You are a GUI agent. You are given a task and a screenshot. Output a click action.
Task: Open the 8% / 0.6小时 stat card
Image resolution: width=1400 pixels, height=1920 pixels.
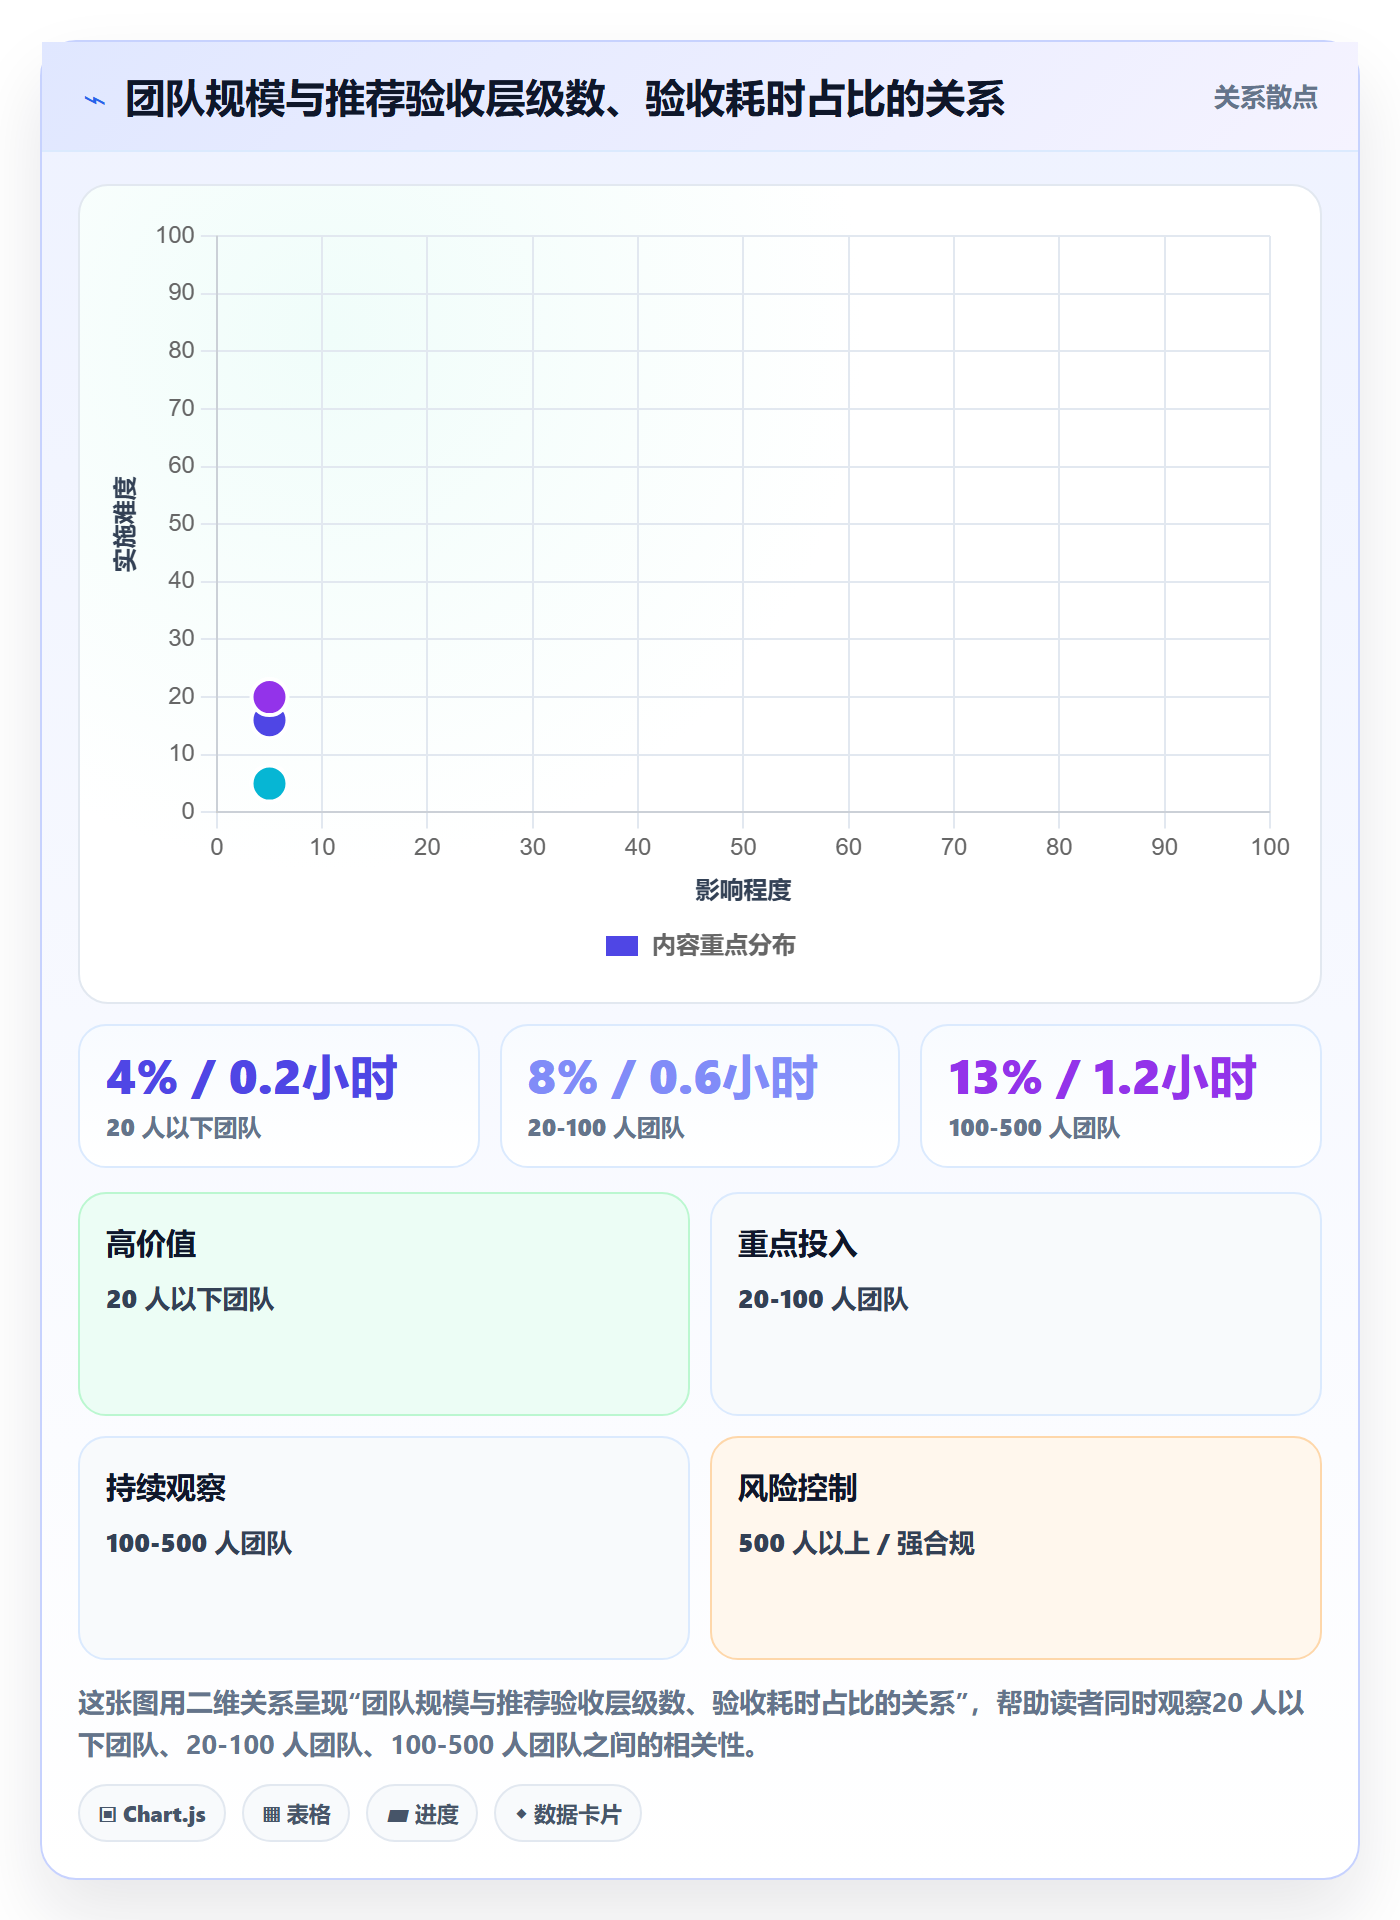700,1096
